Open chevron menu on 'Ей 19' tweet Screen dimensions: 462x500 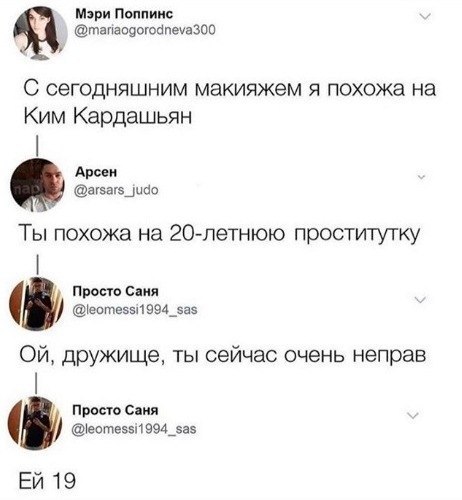[413, 416]
